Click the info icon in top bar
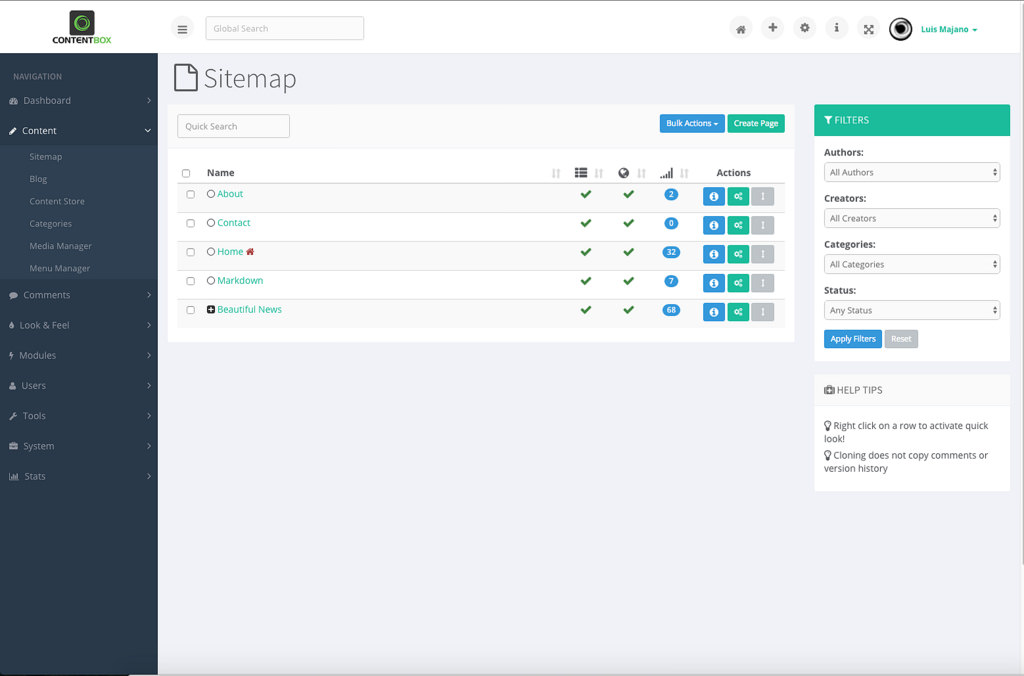This screenshot has width=1024, height=676. point(836,28)
